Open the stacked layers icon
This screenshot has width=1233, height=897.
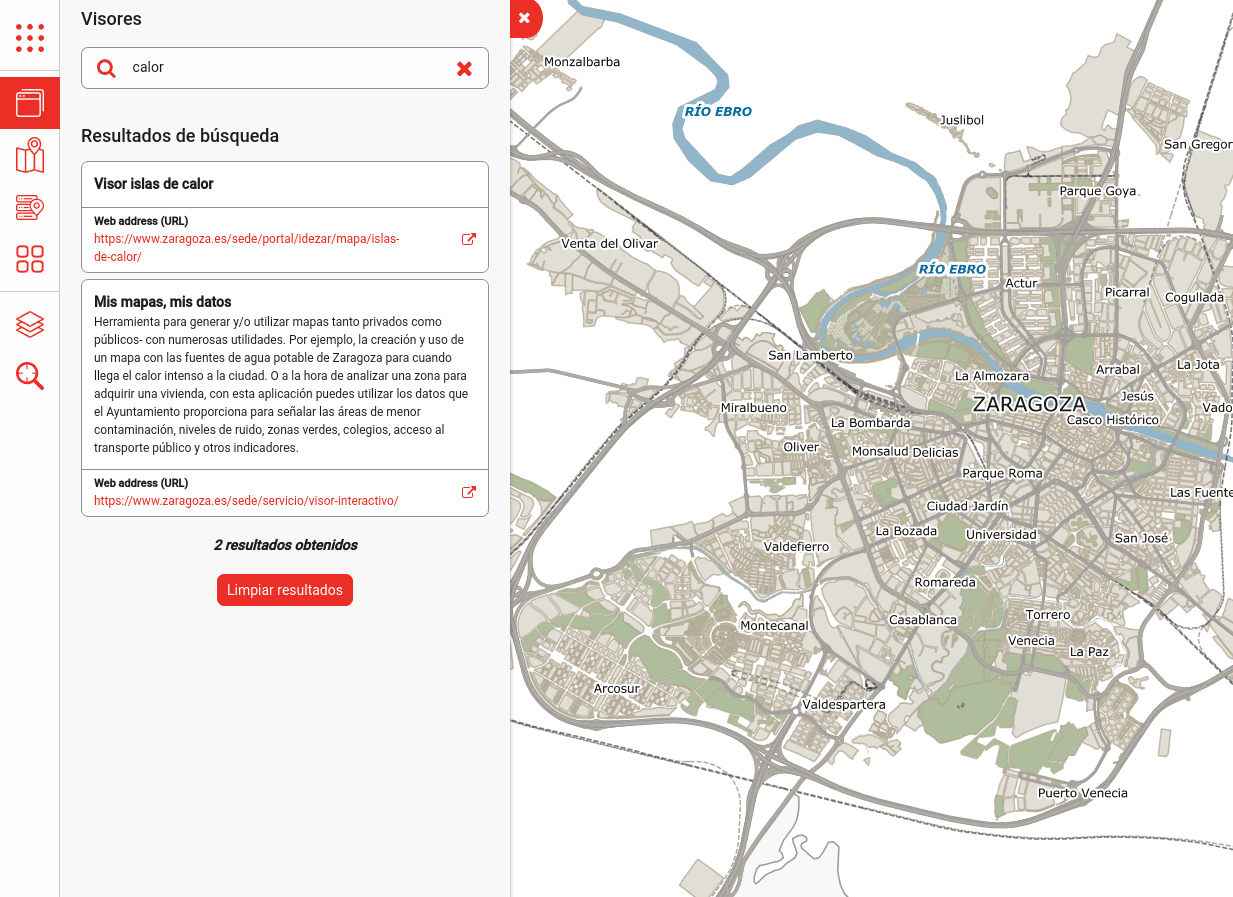30,324
